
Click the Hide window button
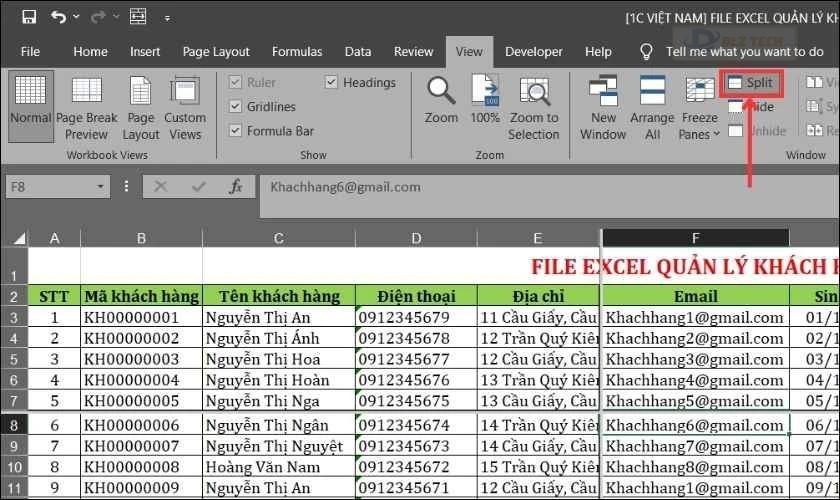tap(751, 107)
